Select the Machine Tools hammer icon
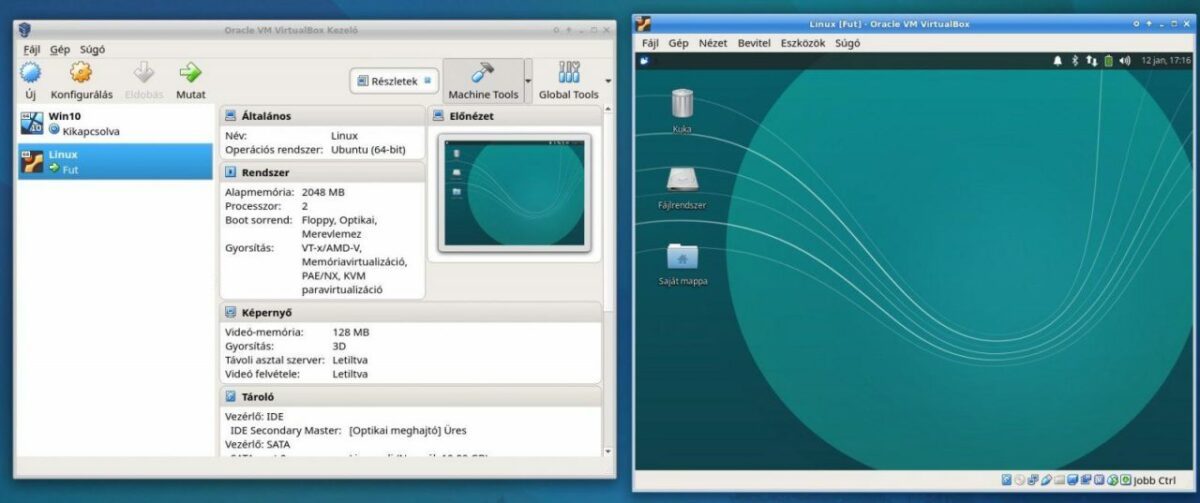The width and height of the screenshot is (1200, 503). (483, 73)
